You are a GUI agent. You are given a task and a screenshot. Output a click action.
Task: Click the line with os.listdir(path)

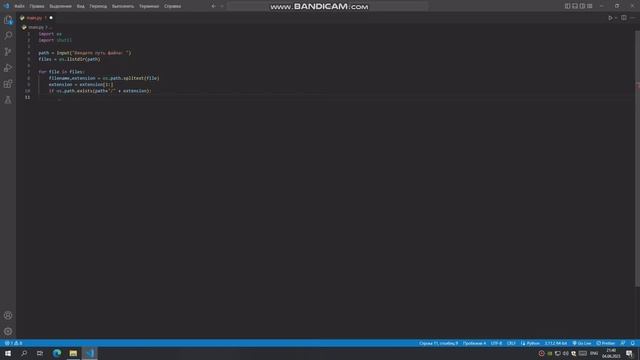(69, 59)
